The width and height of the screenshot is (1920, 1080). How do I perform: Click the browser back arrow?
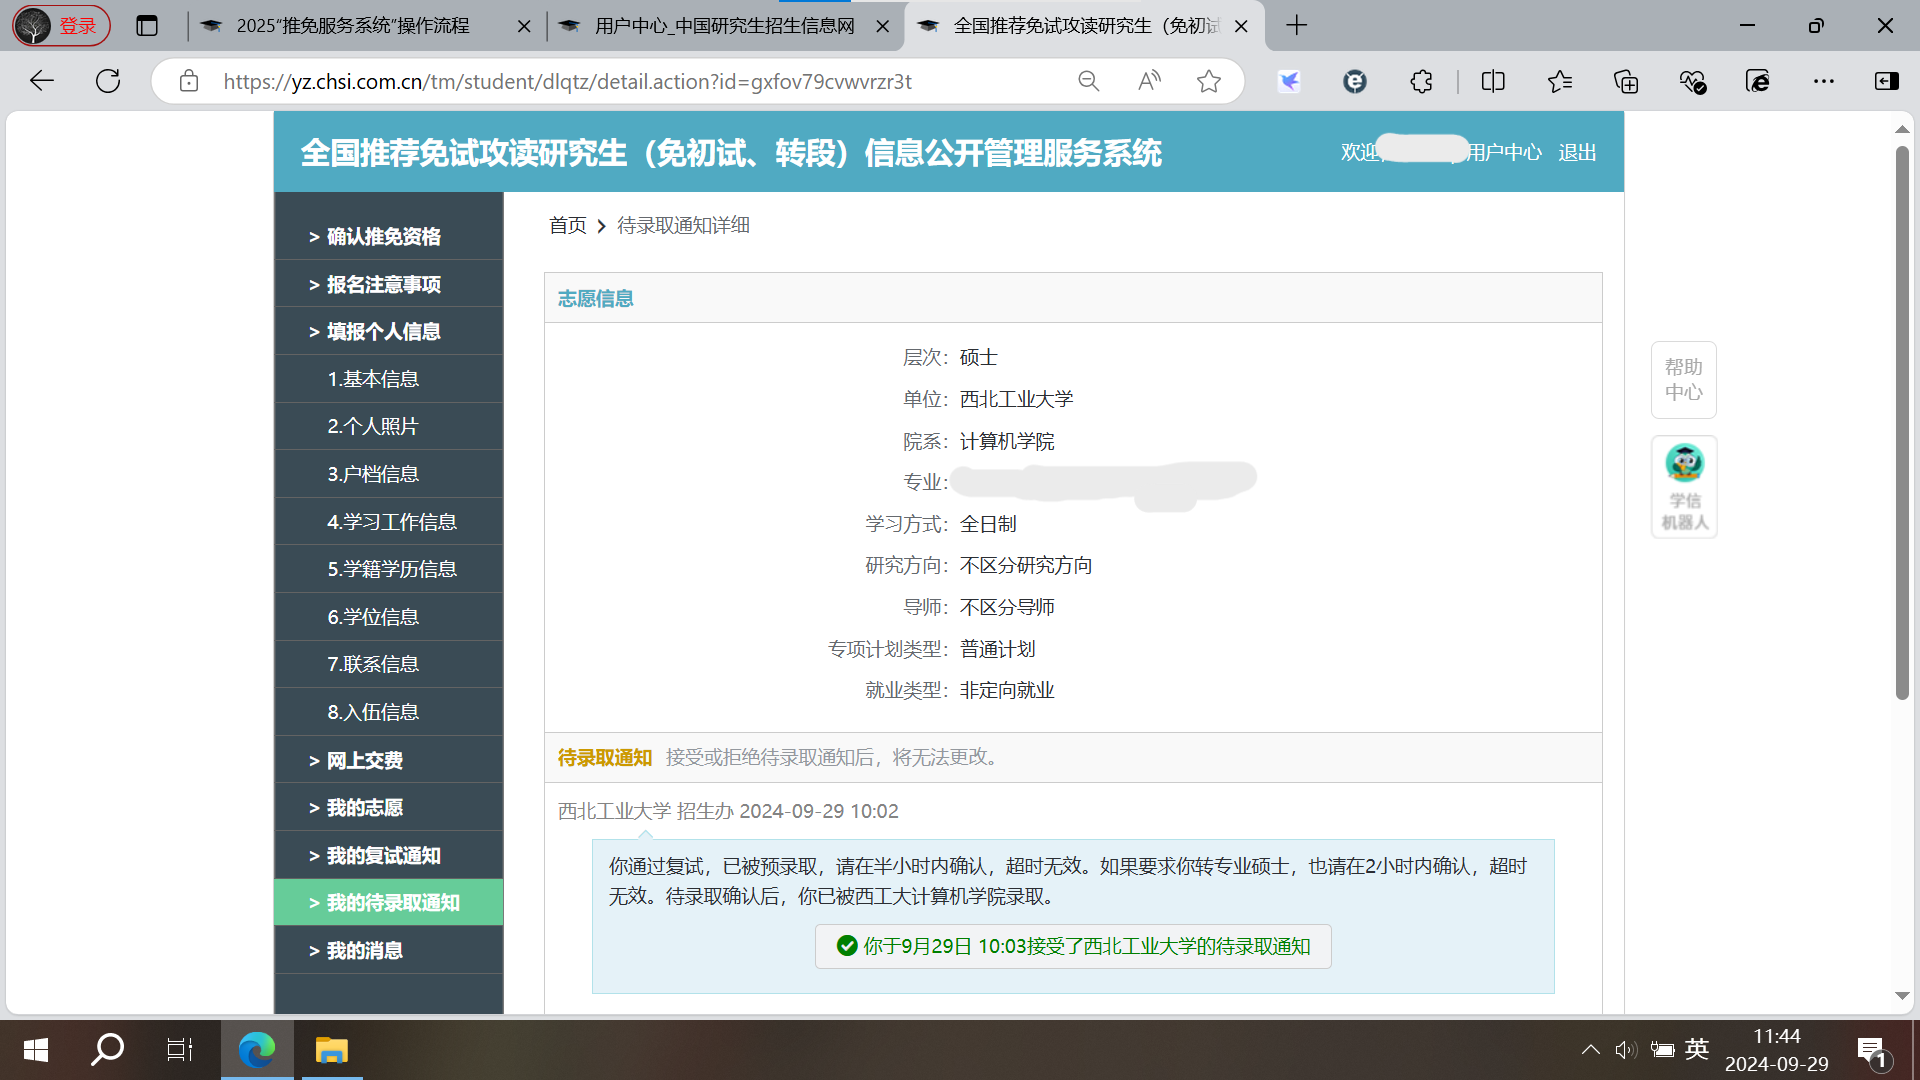point(41,81)
